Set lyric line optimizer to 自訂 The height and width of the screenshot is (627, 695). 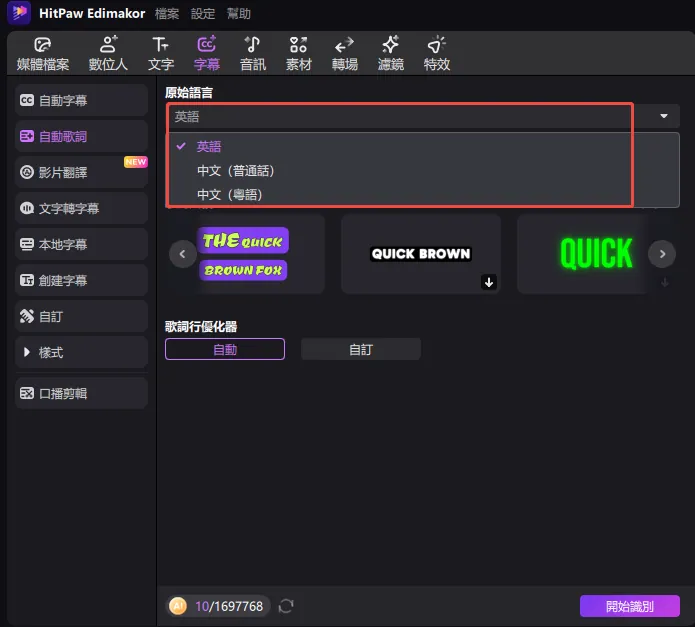(361, 349)
